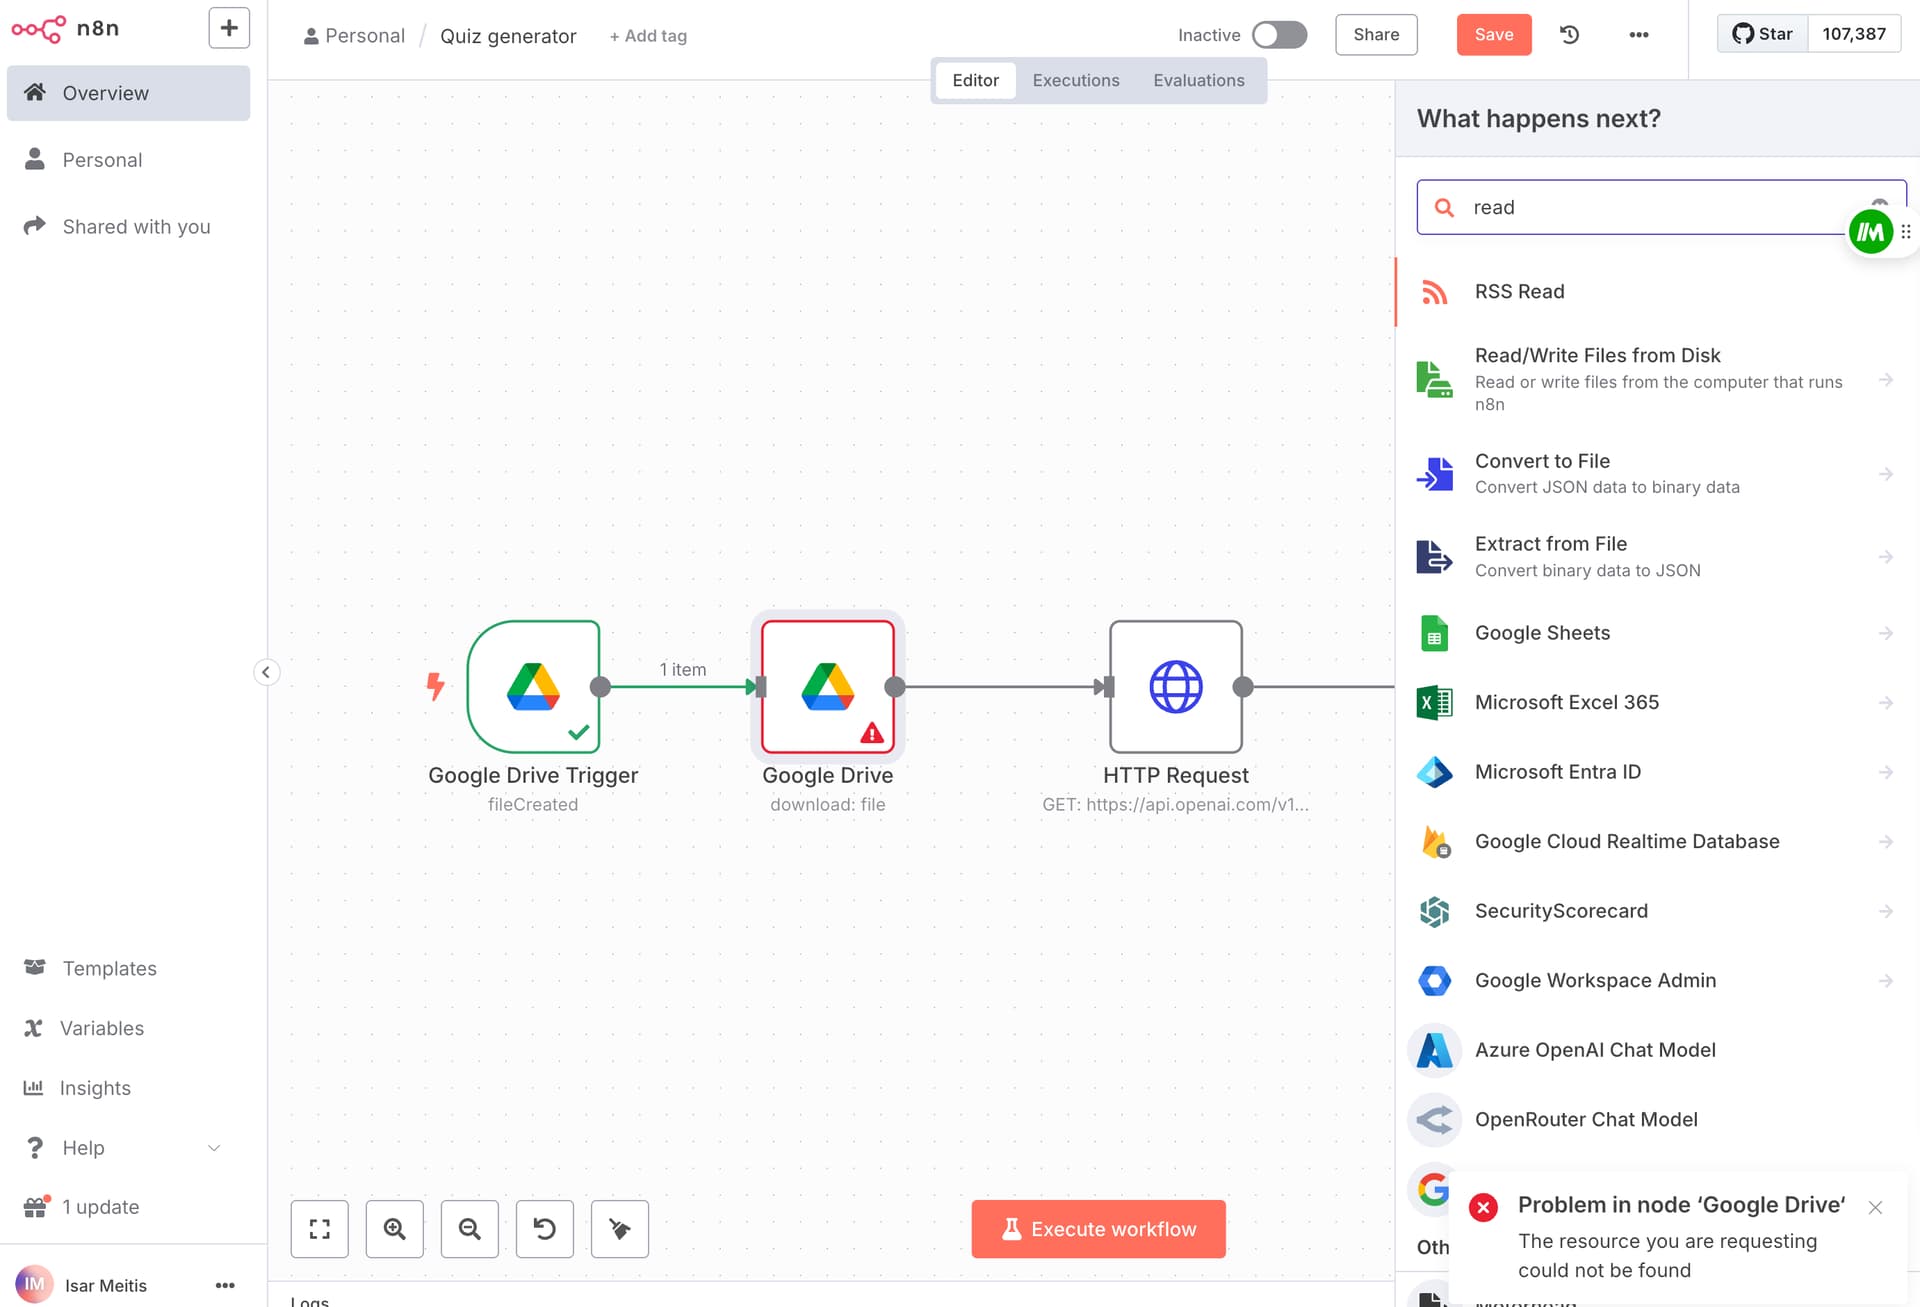
Task: Click Execute workflow button
Action: 1099,1229
